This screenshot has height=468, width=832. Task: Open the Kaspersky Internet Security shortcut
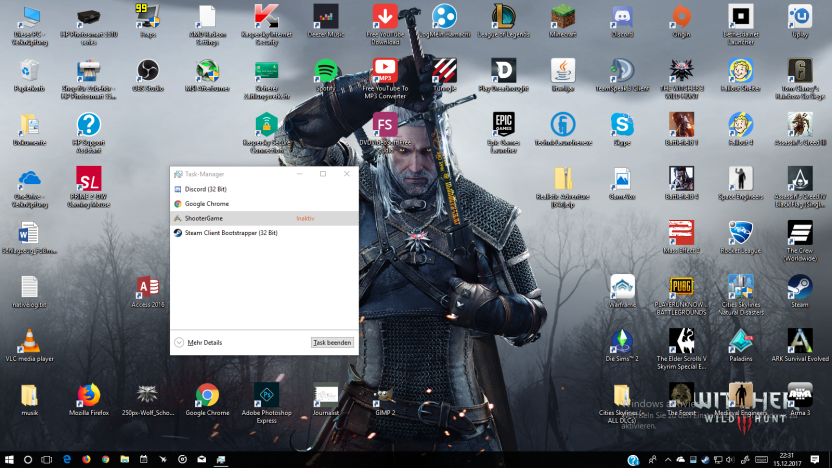click(266, 16)
